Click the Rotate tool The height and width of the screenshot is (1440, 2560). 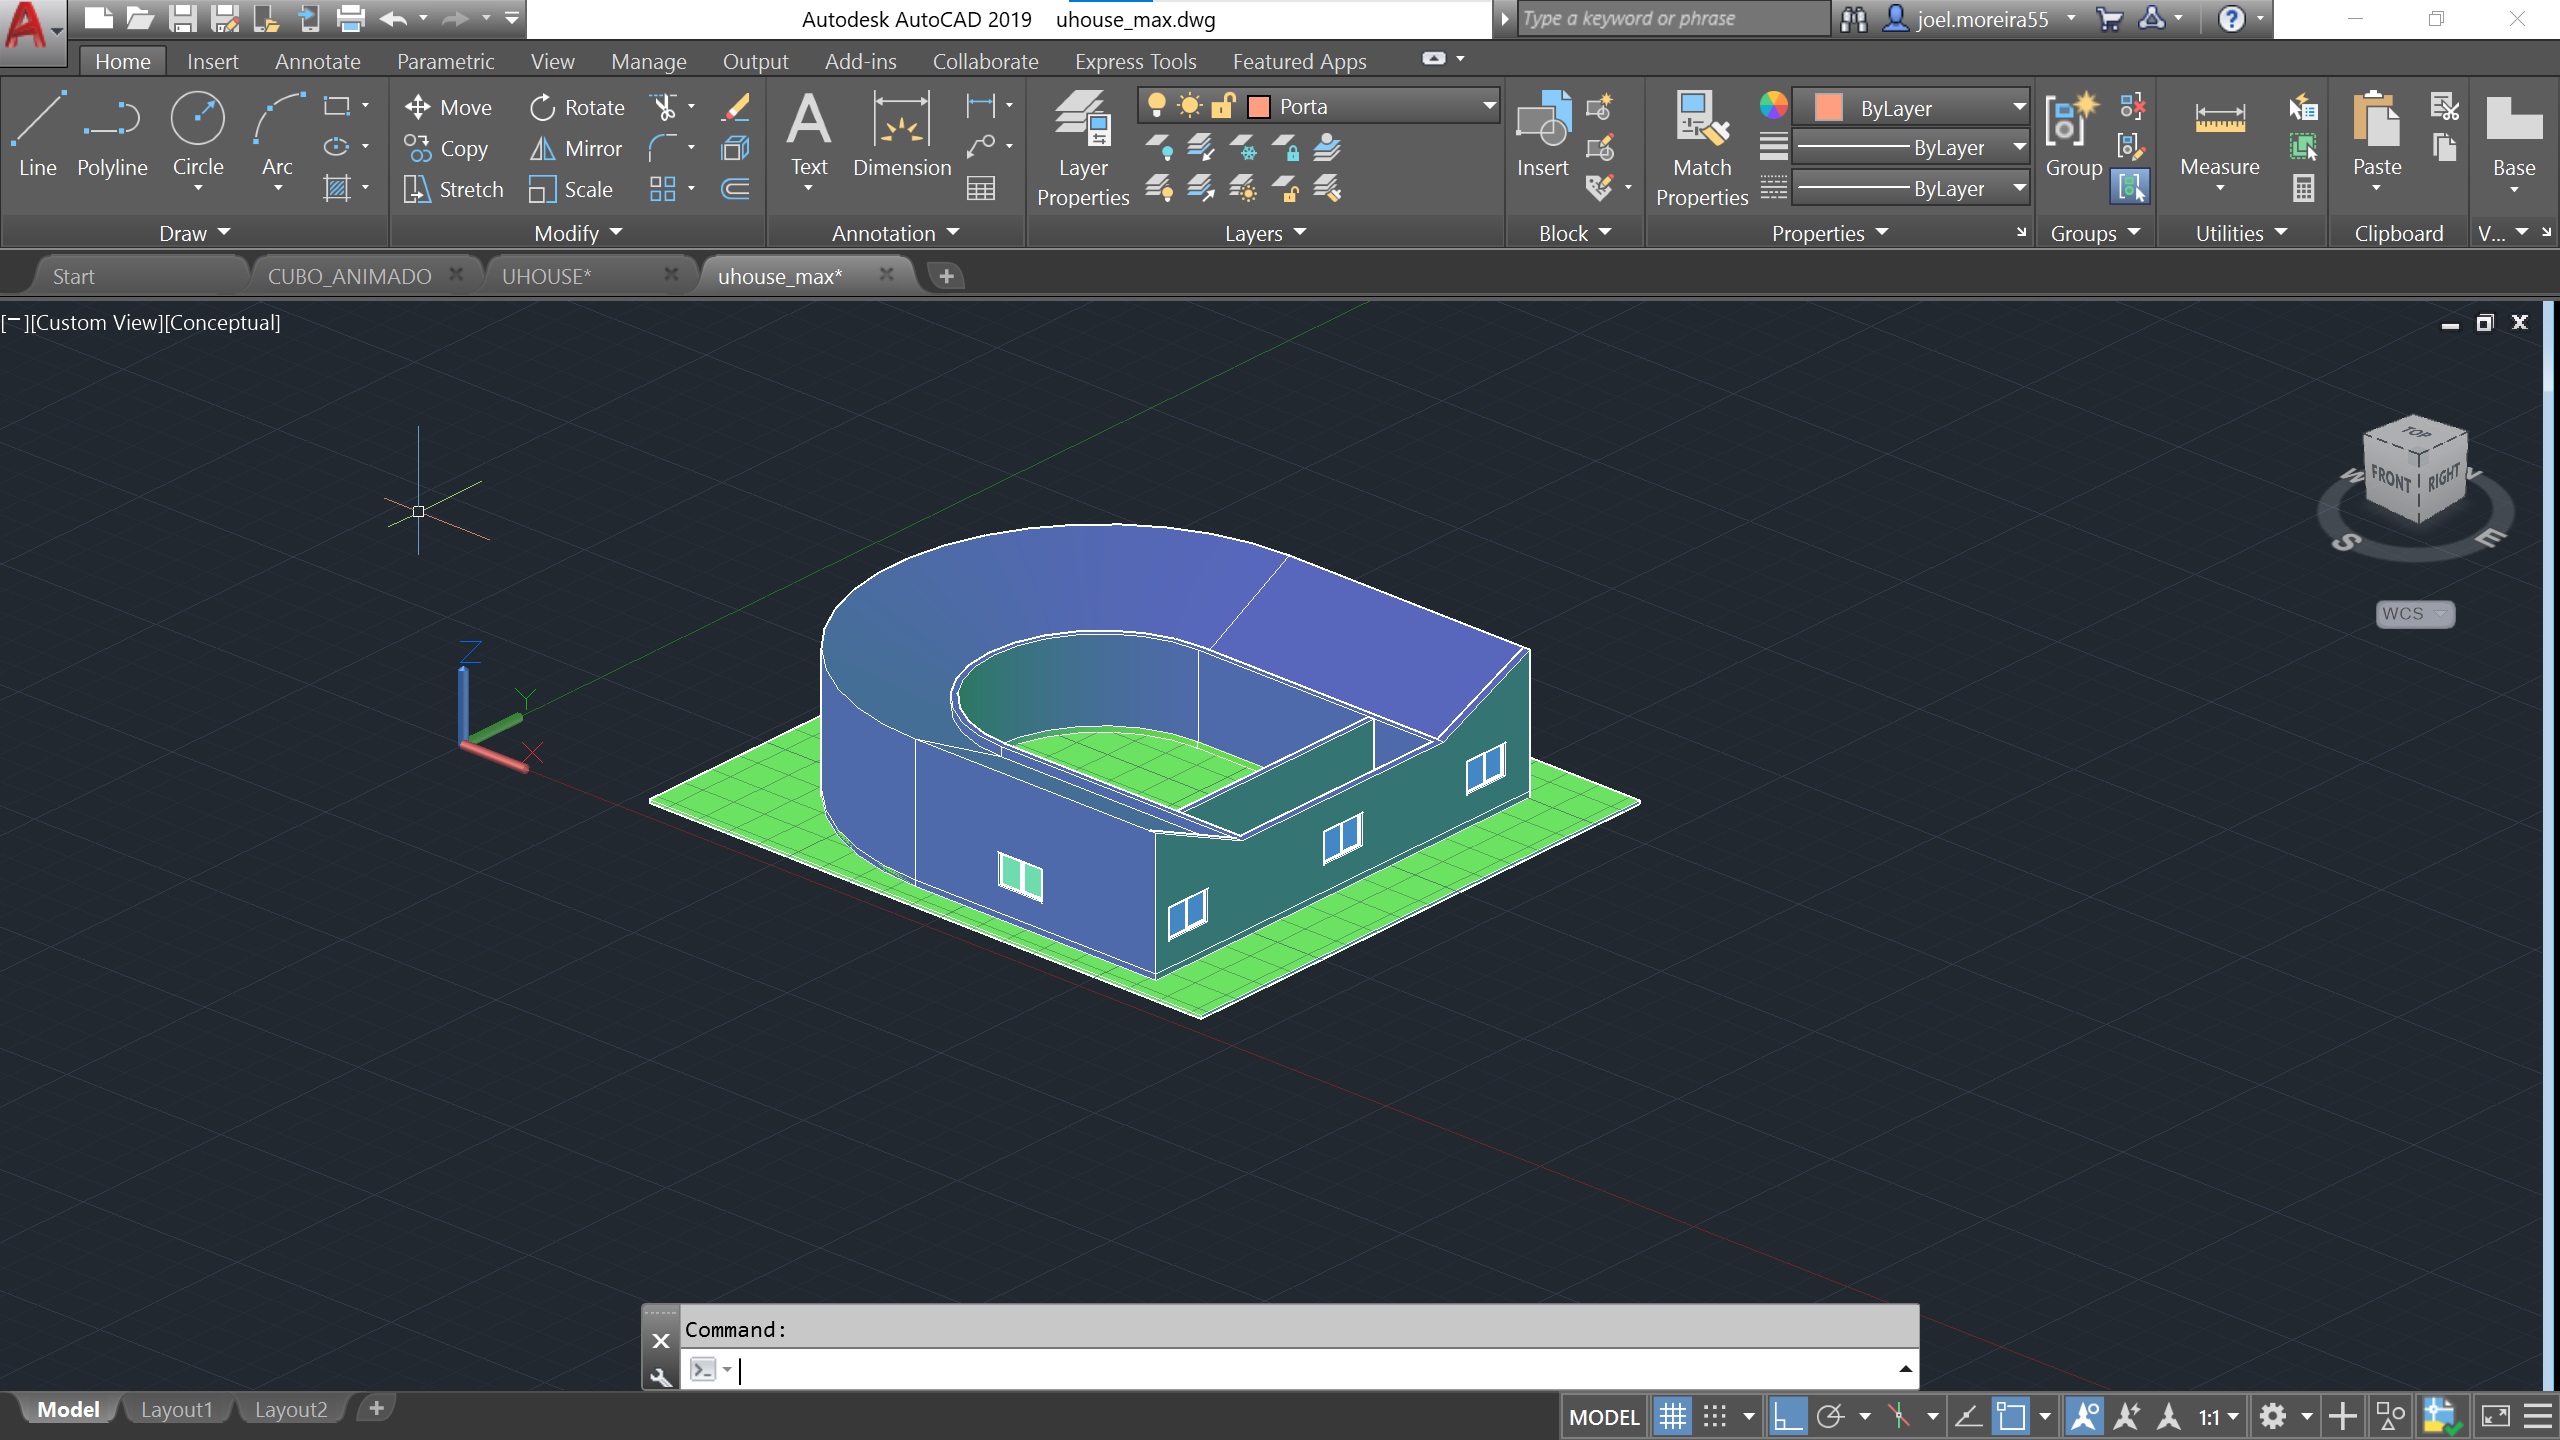(x=577, y=107)
